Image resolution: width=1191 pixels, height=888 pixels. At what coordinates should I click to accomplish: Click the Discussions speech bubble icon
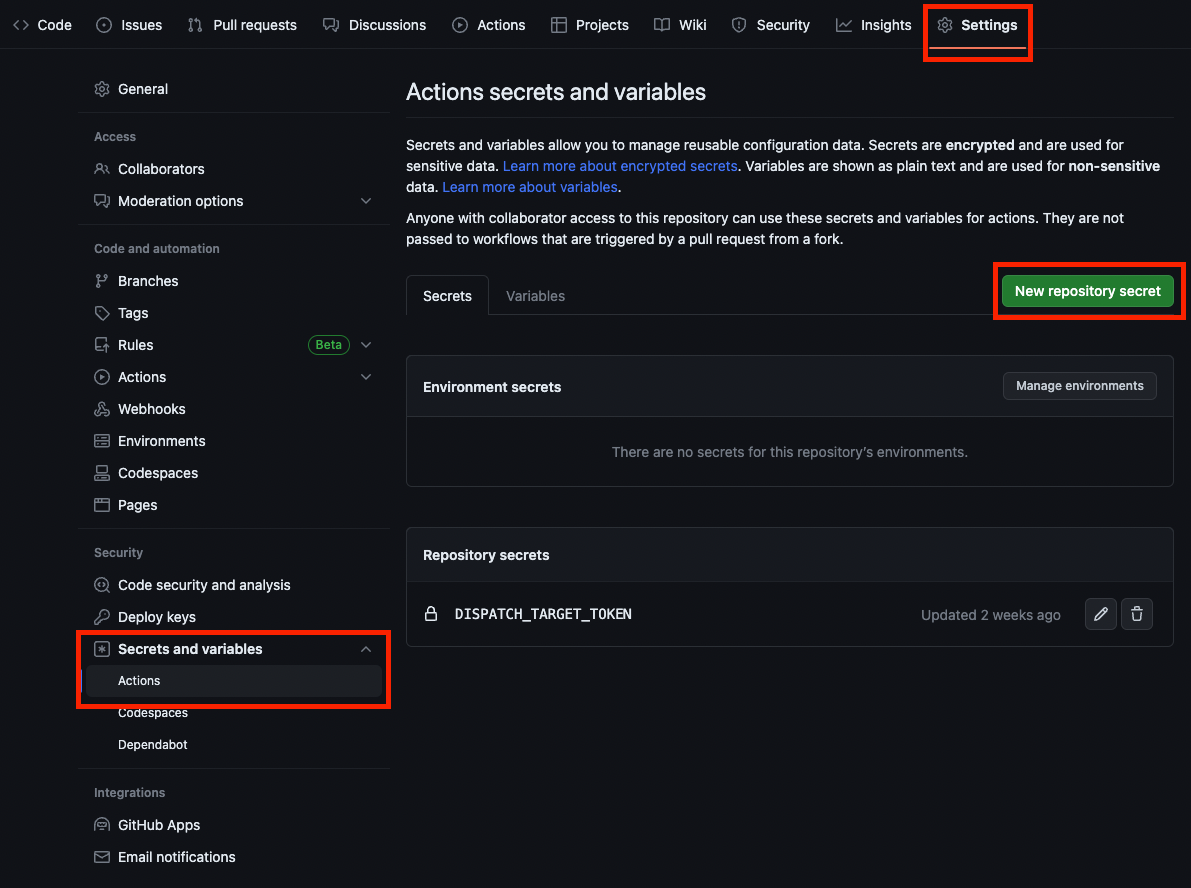pyautogui.click(x=330, y=25)
